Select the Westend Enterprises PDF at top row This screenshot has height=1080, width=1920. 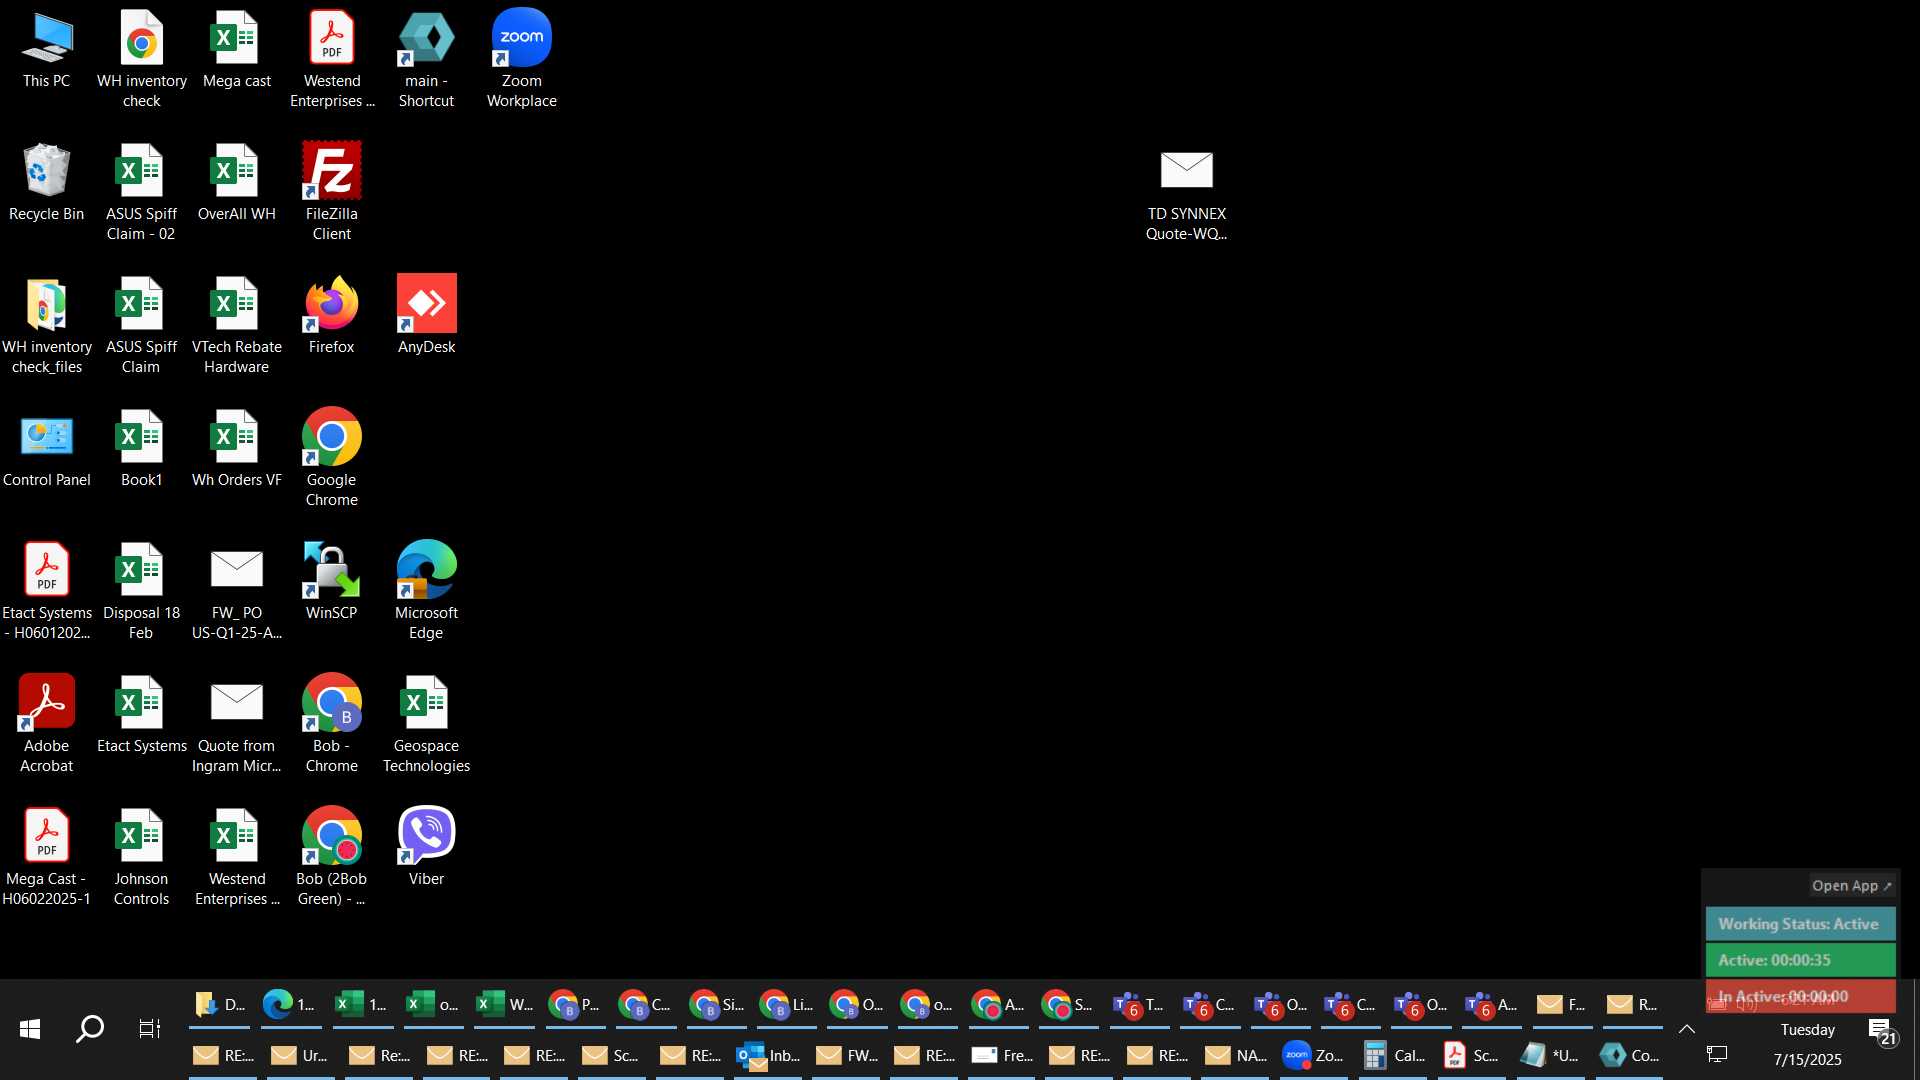332,58
